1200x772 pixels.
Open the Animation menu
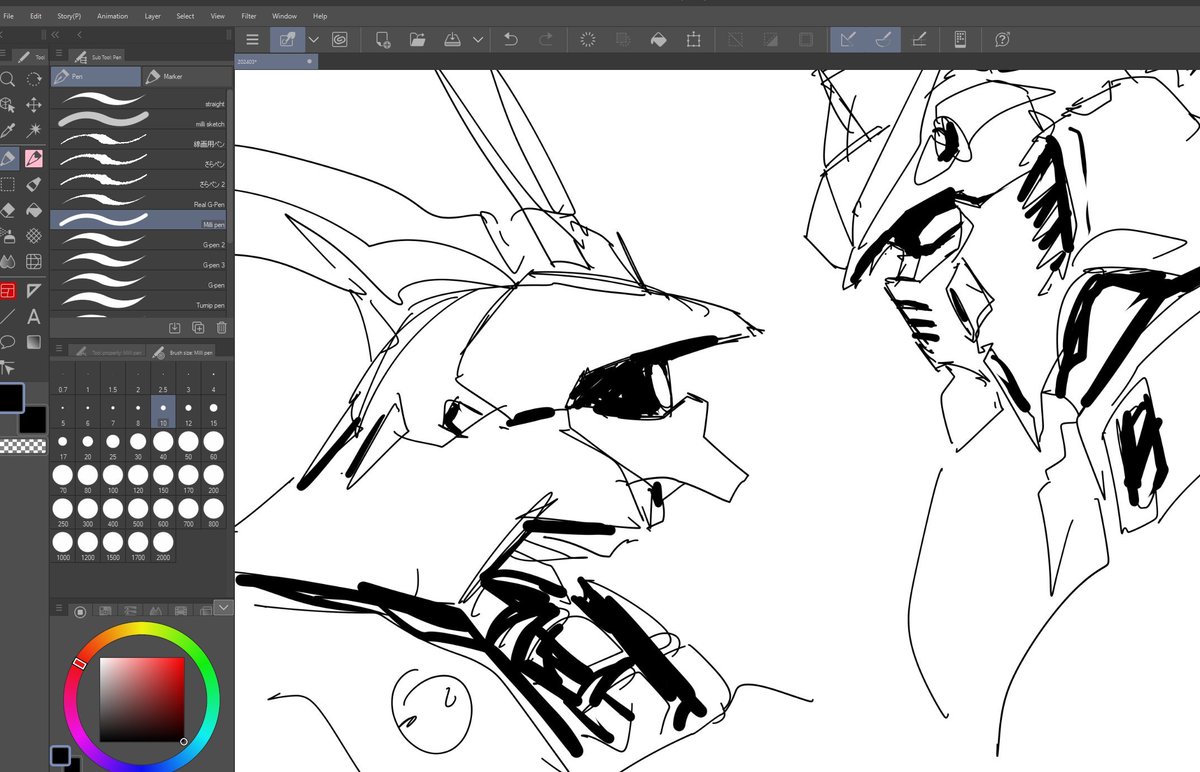coord(112,16)
